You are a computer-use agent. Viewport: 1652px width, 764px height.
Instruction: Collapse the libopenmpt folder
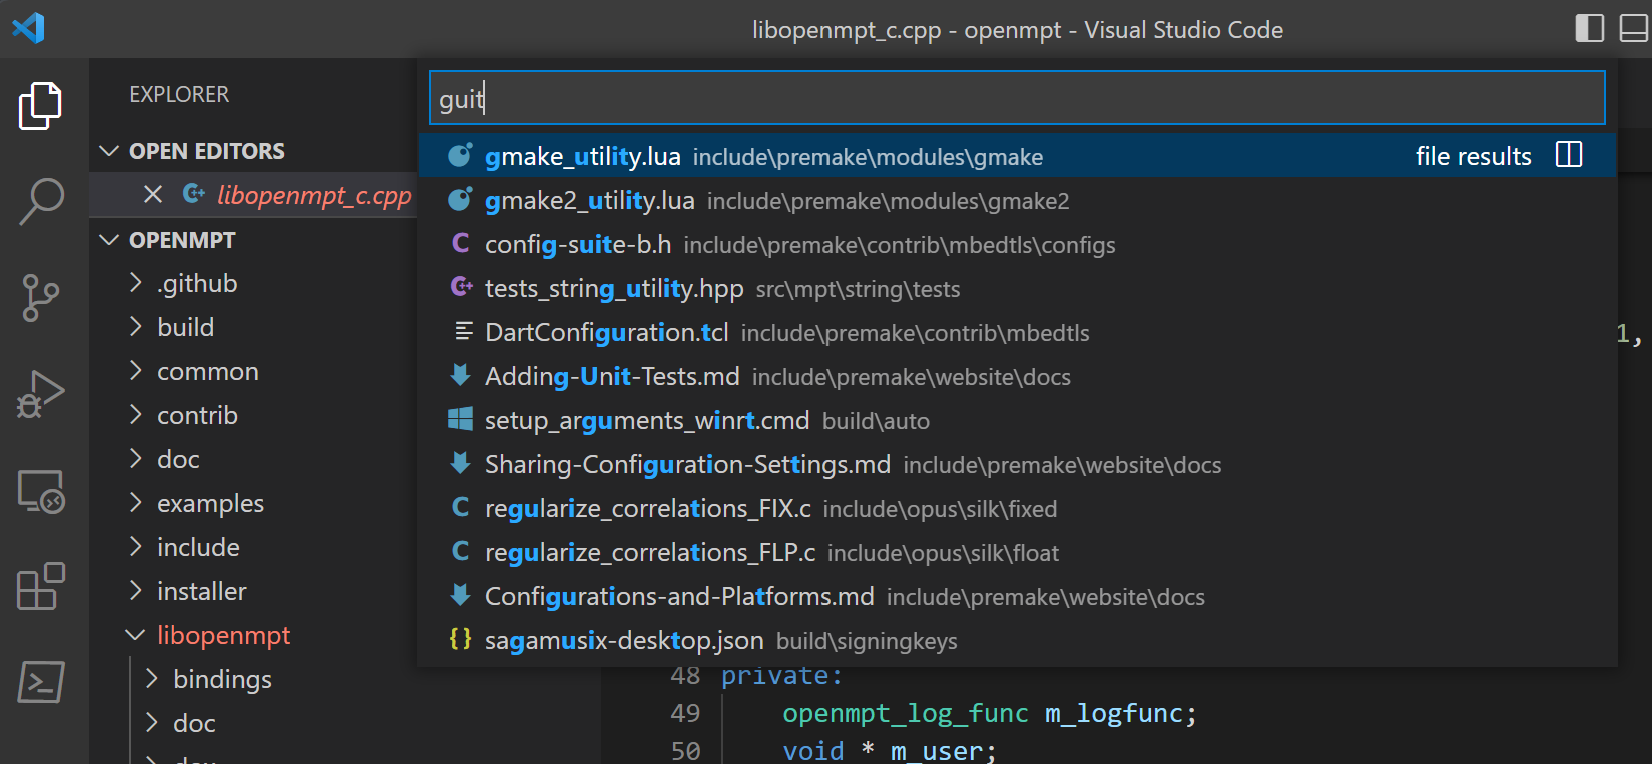222,635
